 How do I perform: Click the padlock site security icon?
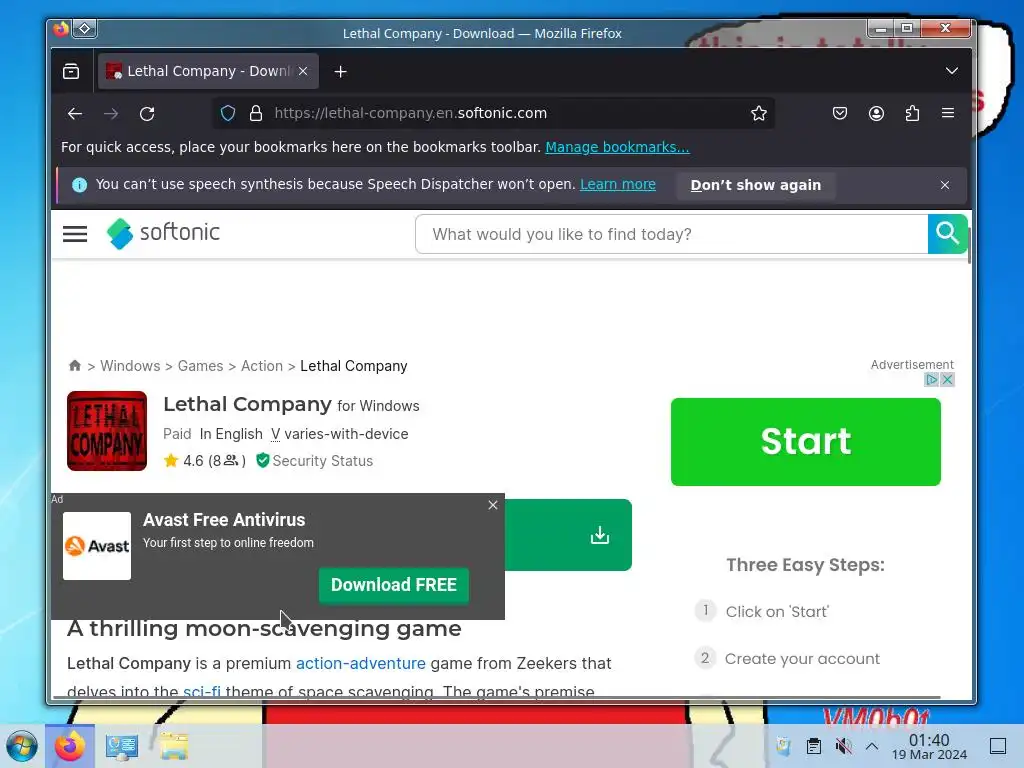pos(256,113)
